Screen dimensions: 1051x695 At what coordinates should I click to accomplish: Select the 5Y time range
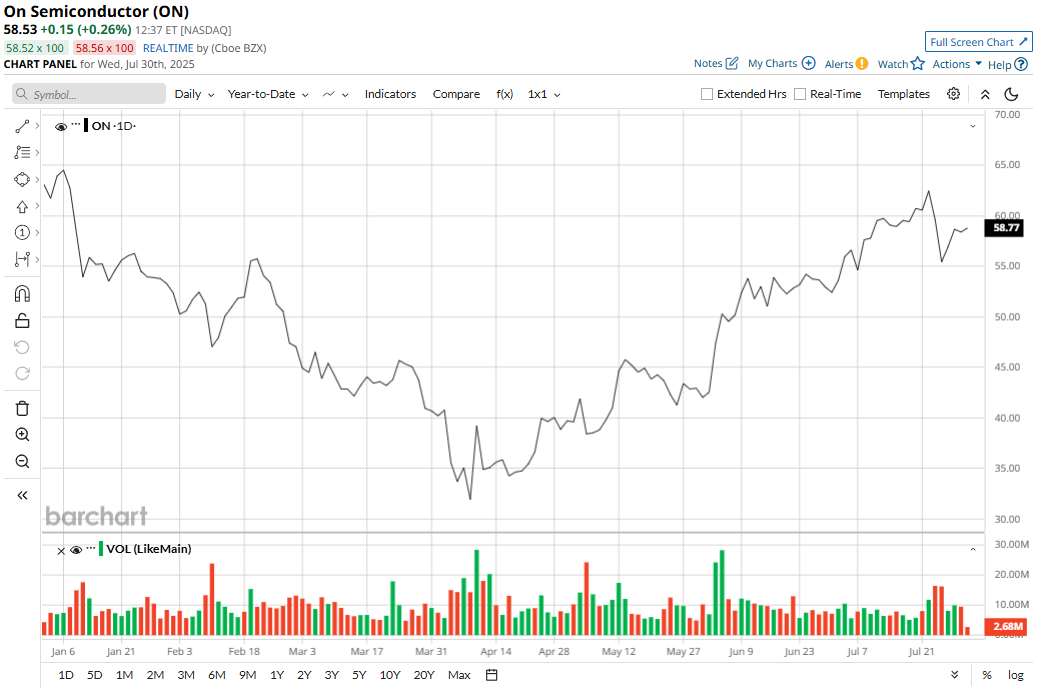359,675
